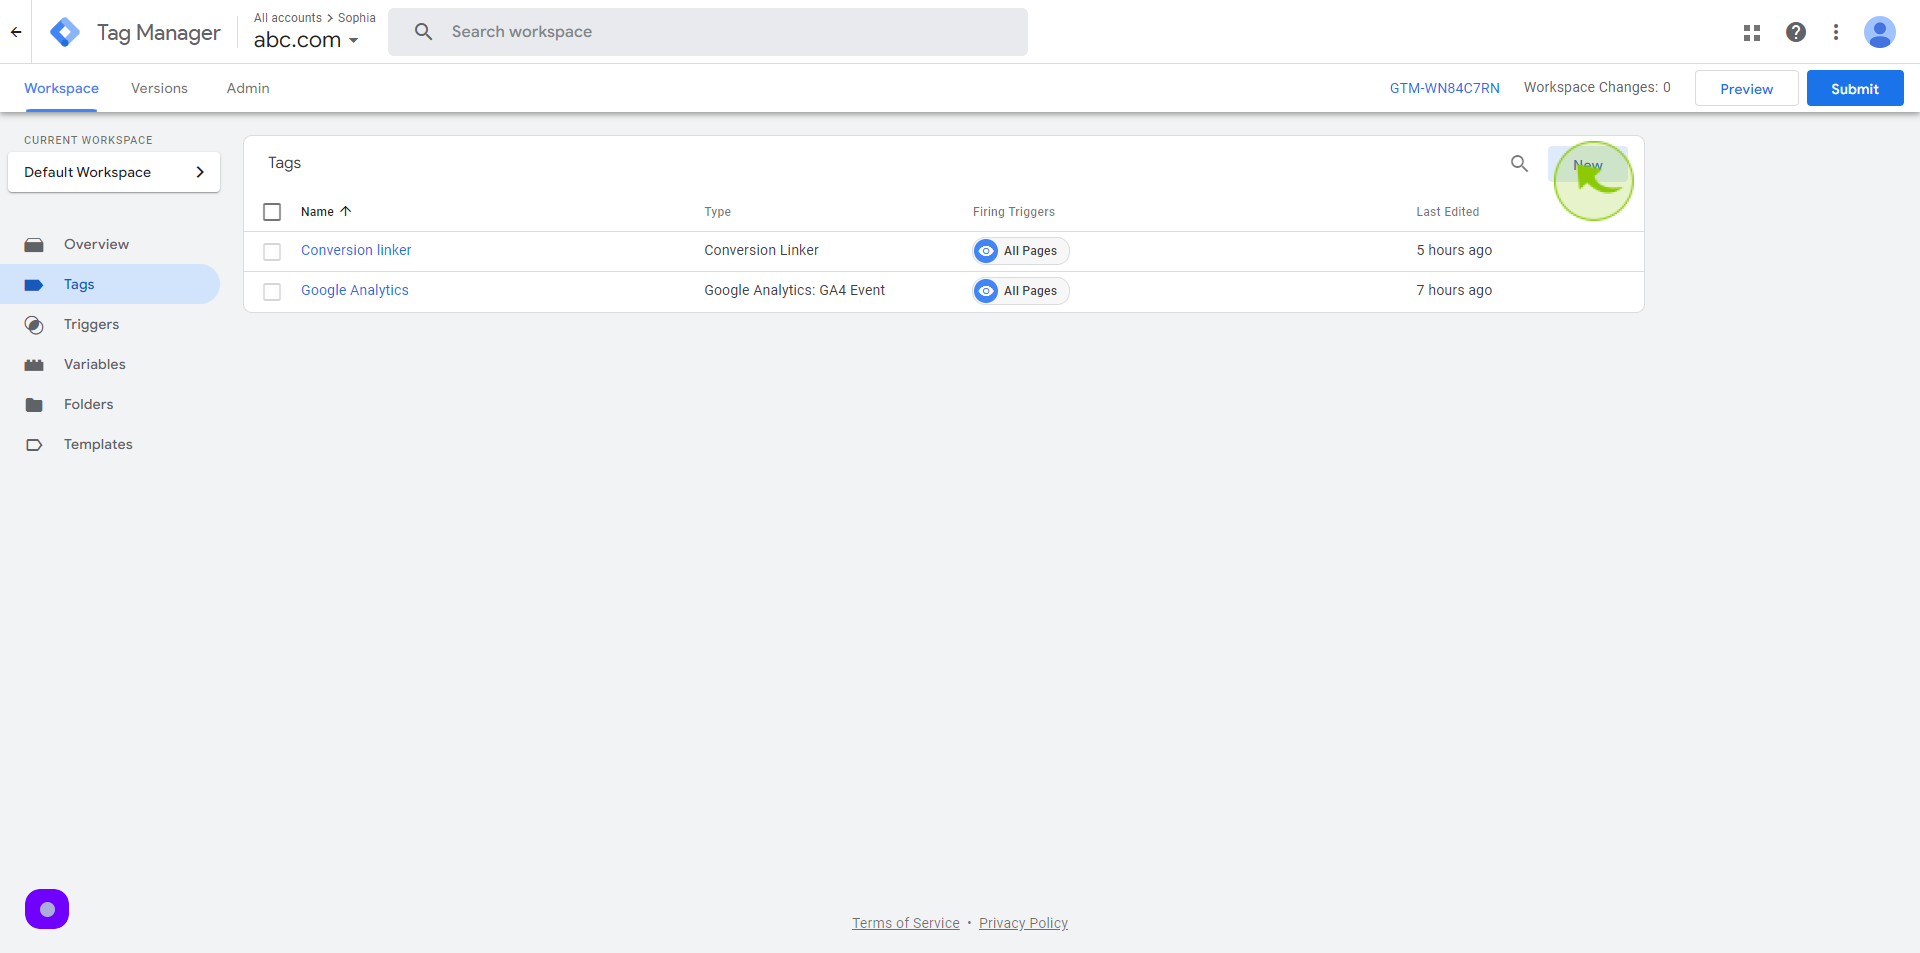Screen dimensions: 1920x953
Task: Click the Workspace Changes: 0 text
Action: (1597, 87)
